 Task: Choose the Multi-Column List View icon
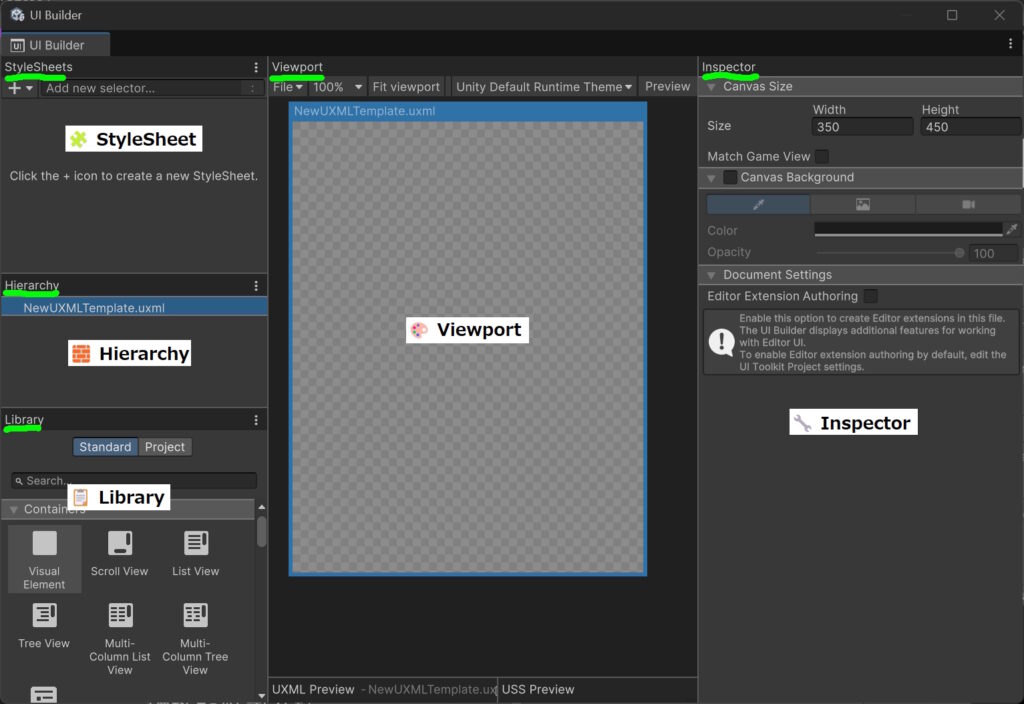[120, 615]
